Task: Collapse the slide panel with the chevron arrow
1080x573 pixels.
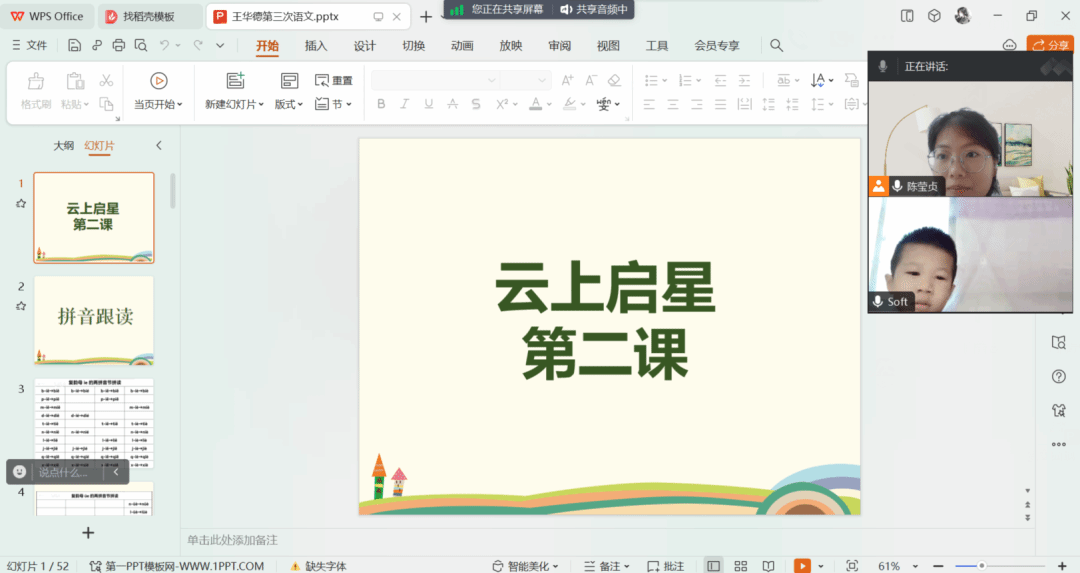Action: point(158,146)
